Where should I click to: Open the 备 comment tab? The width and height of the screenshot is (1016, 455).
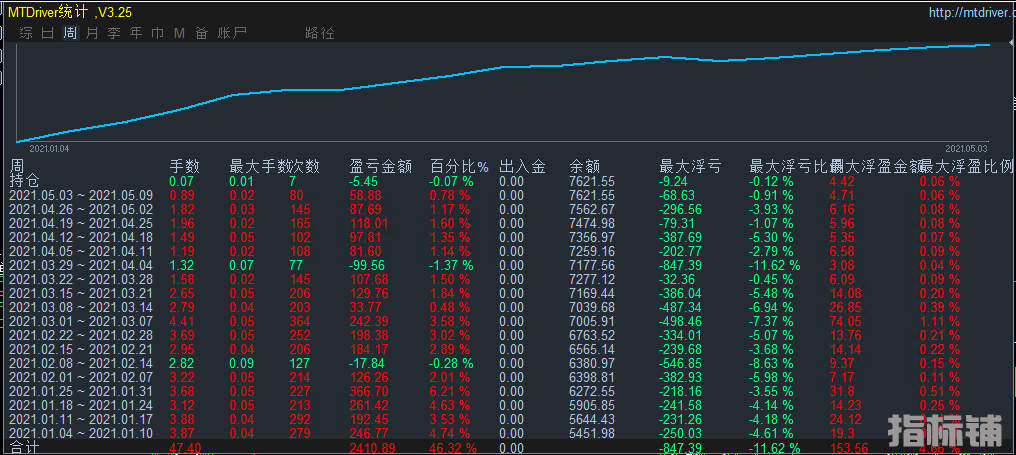click(x=202, y=33)
